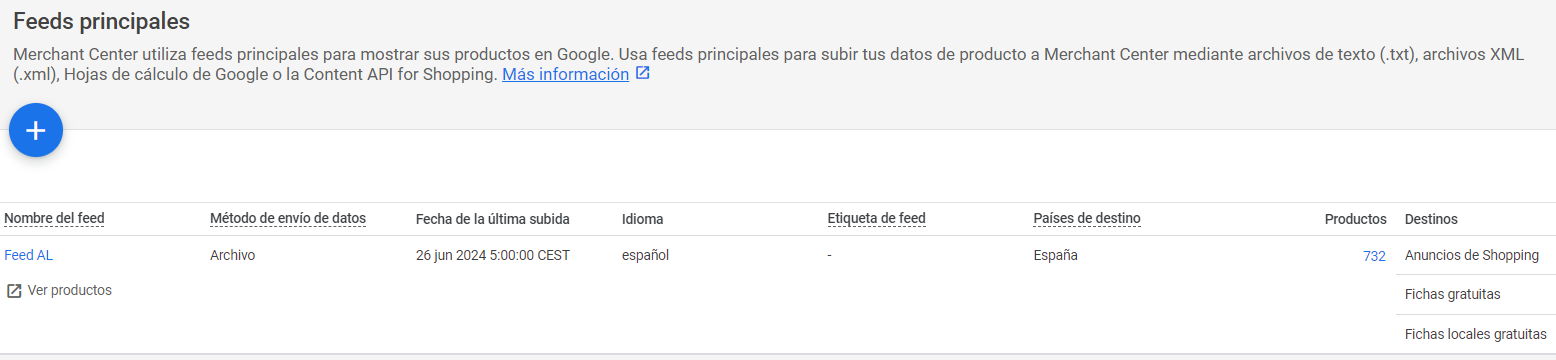Click the Destinos column header
Viewport: 1556px width, 360px height.
[x=1431, y=219]
